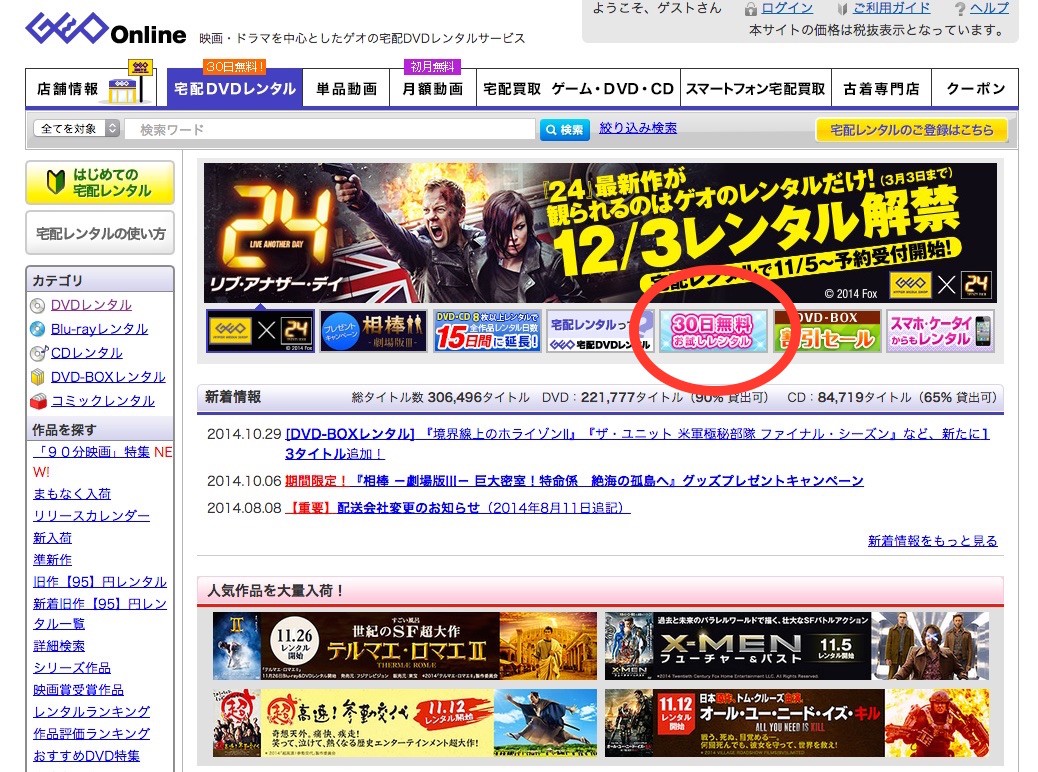The width and height of the screenshot is (1038, 772).
Task: Select the 30日無料お試しレンタル banner thumbnail
Action: point(713,330)
